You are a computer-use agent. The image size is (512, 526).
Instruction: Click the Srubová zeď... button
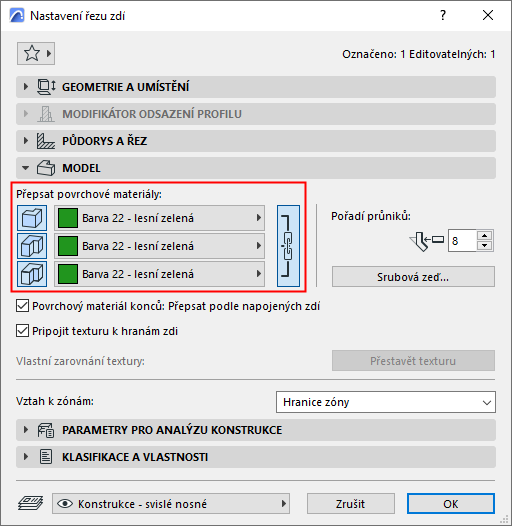point(413,277)
